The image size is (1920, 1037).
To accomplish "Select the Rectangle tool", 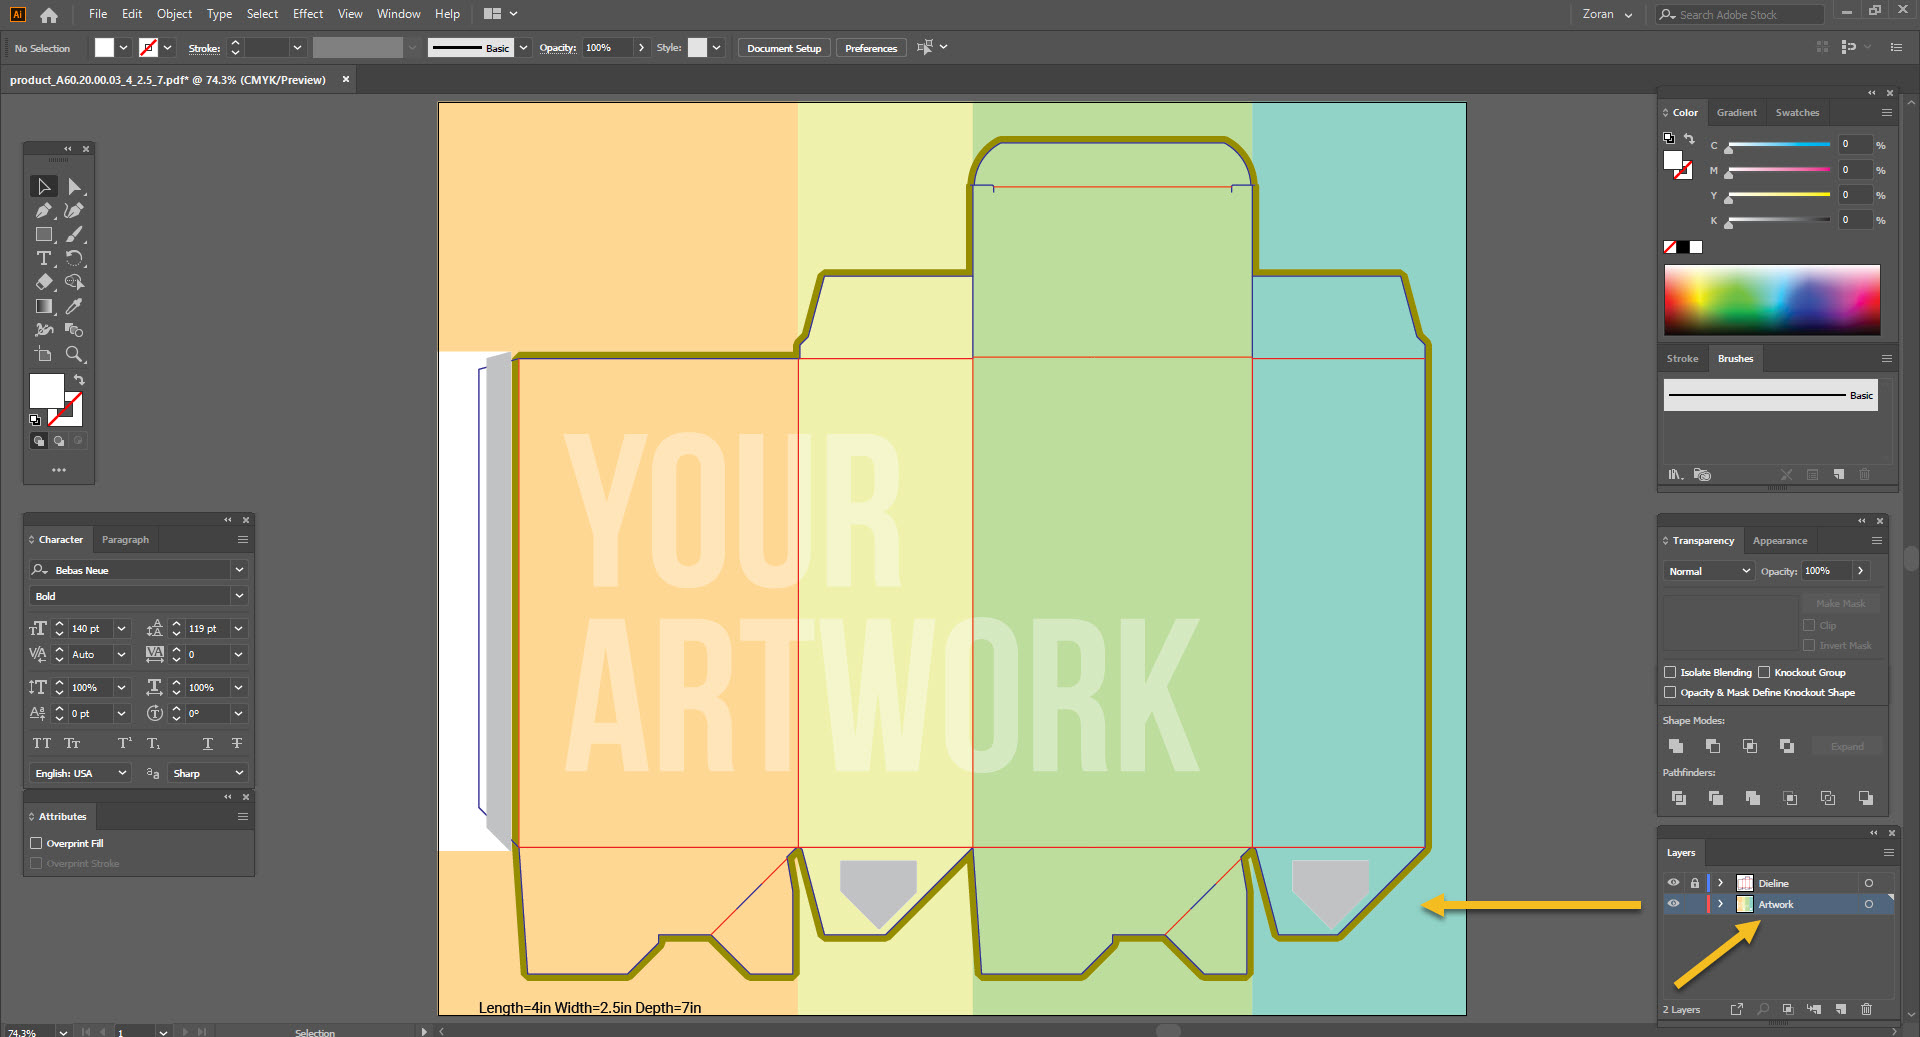I will 44,235.
